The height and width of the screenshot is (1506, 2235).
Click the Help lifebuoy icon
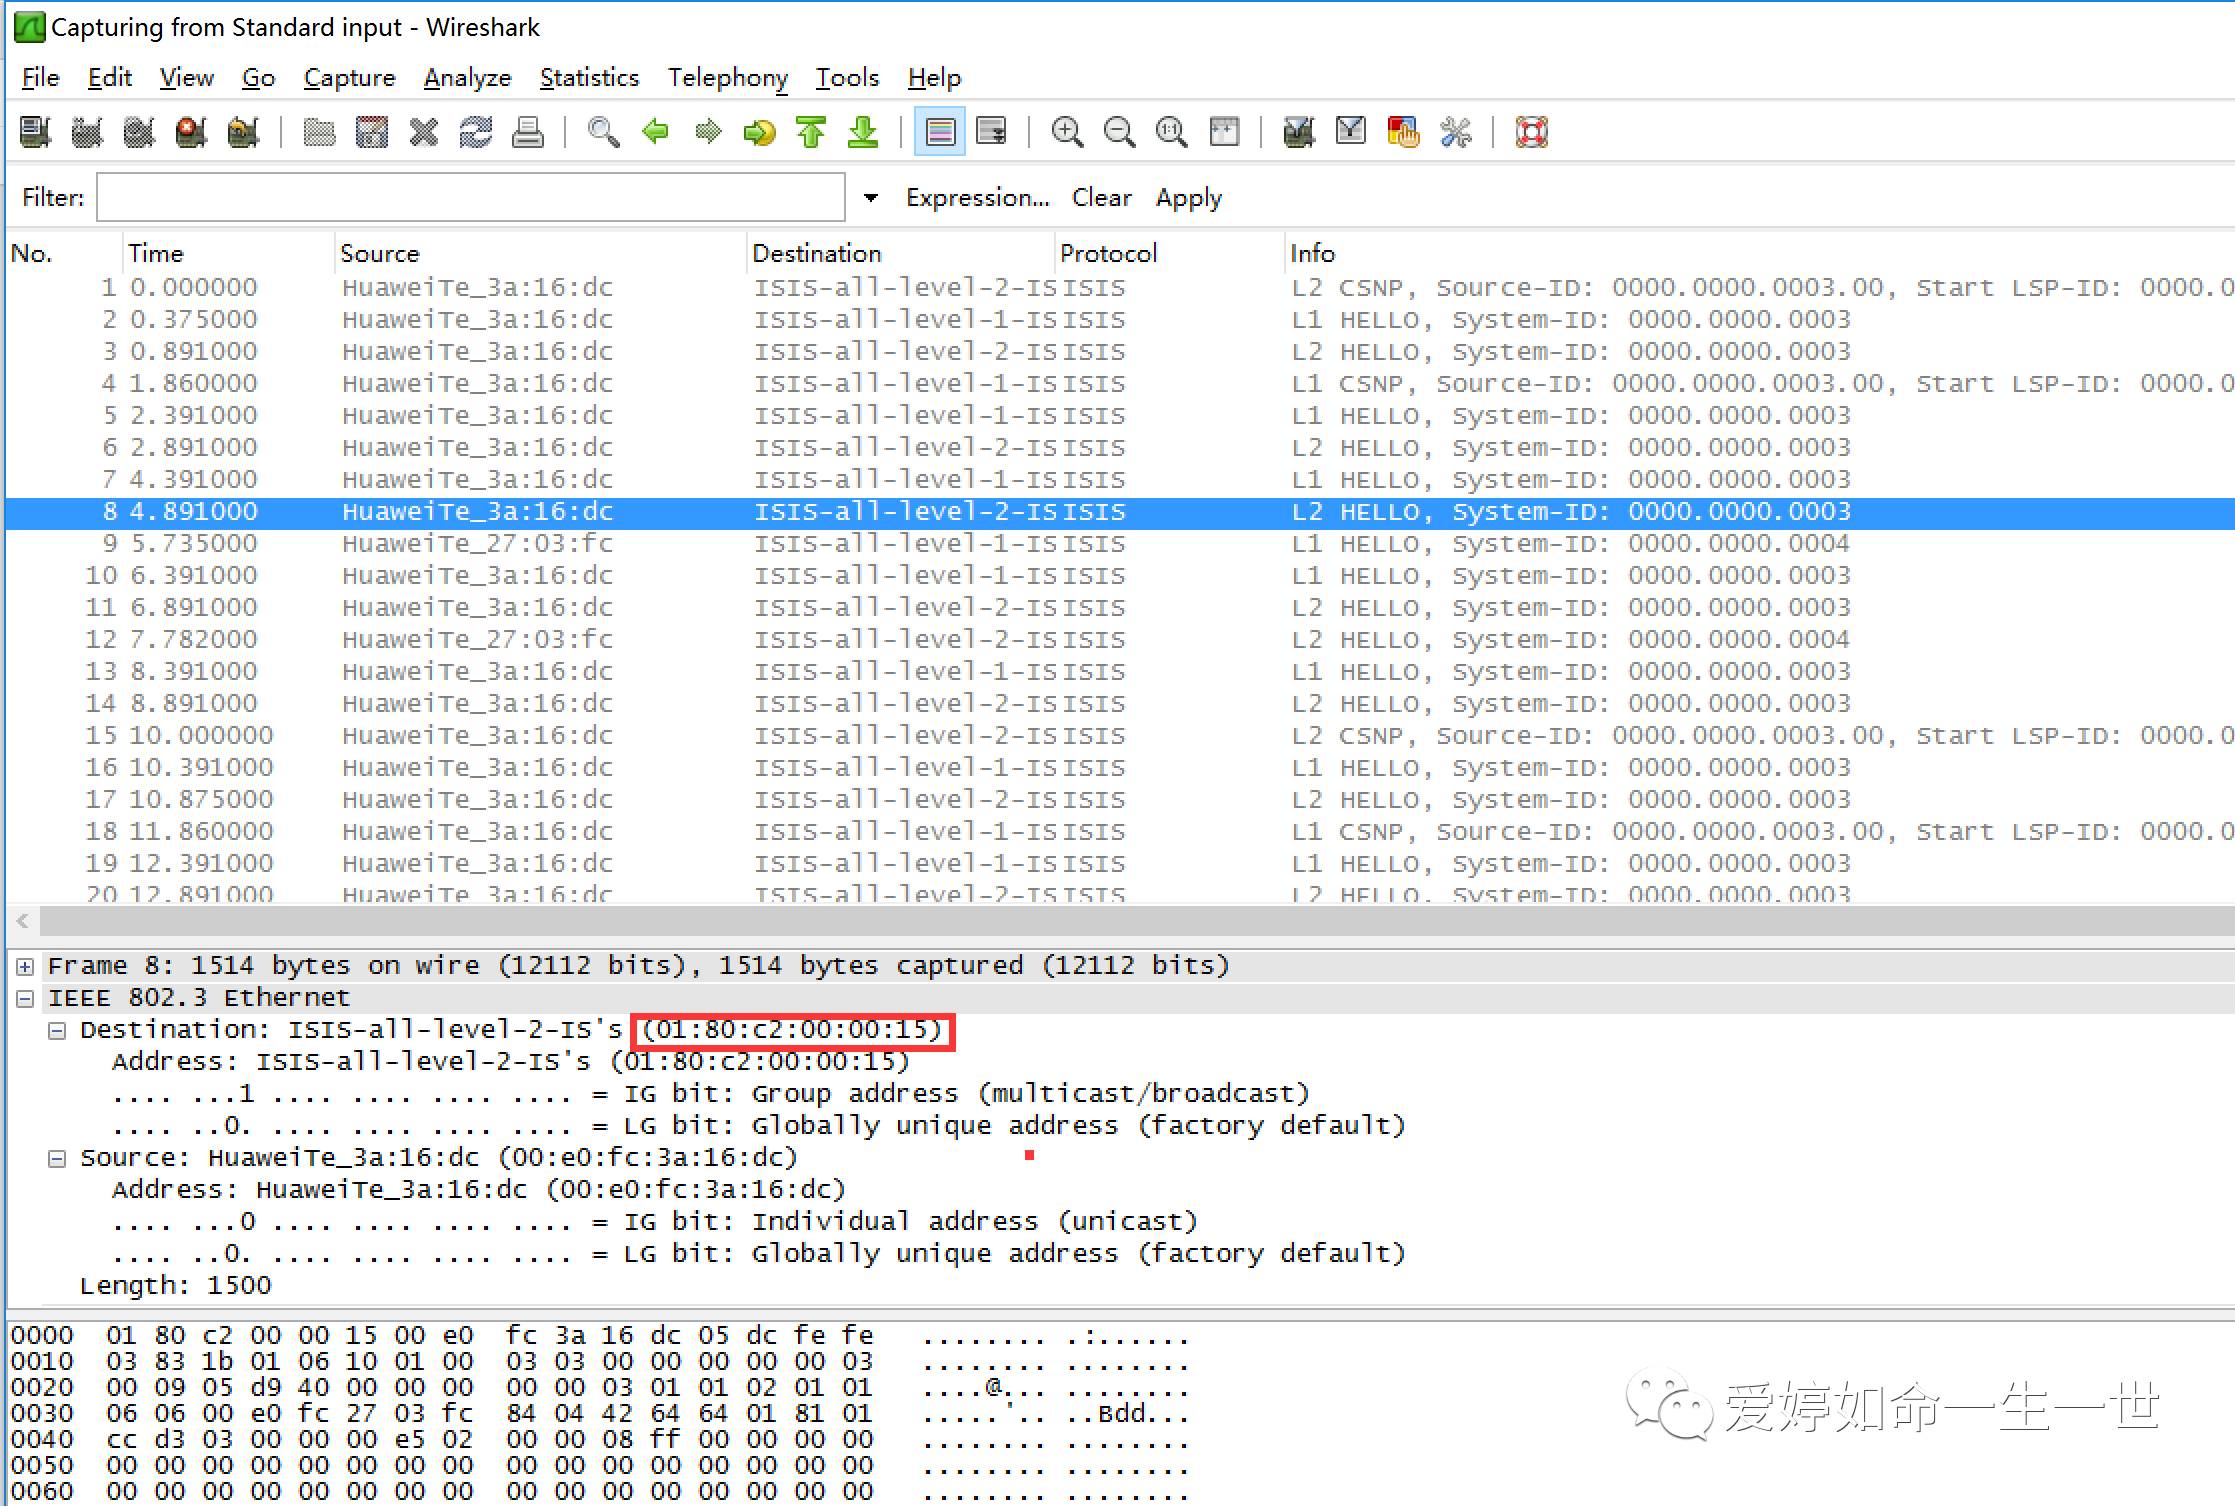coord(1531,132)
